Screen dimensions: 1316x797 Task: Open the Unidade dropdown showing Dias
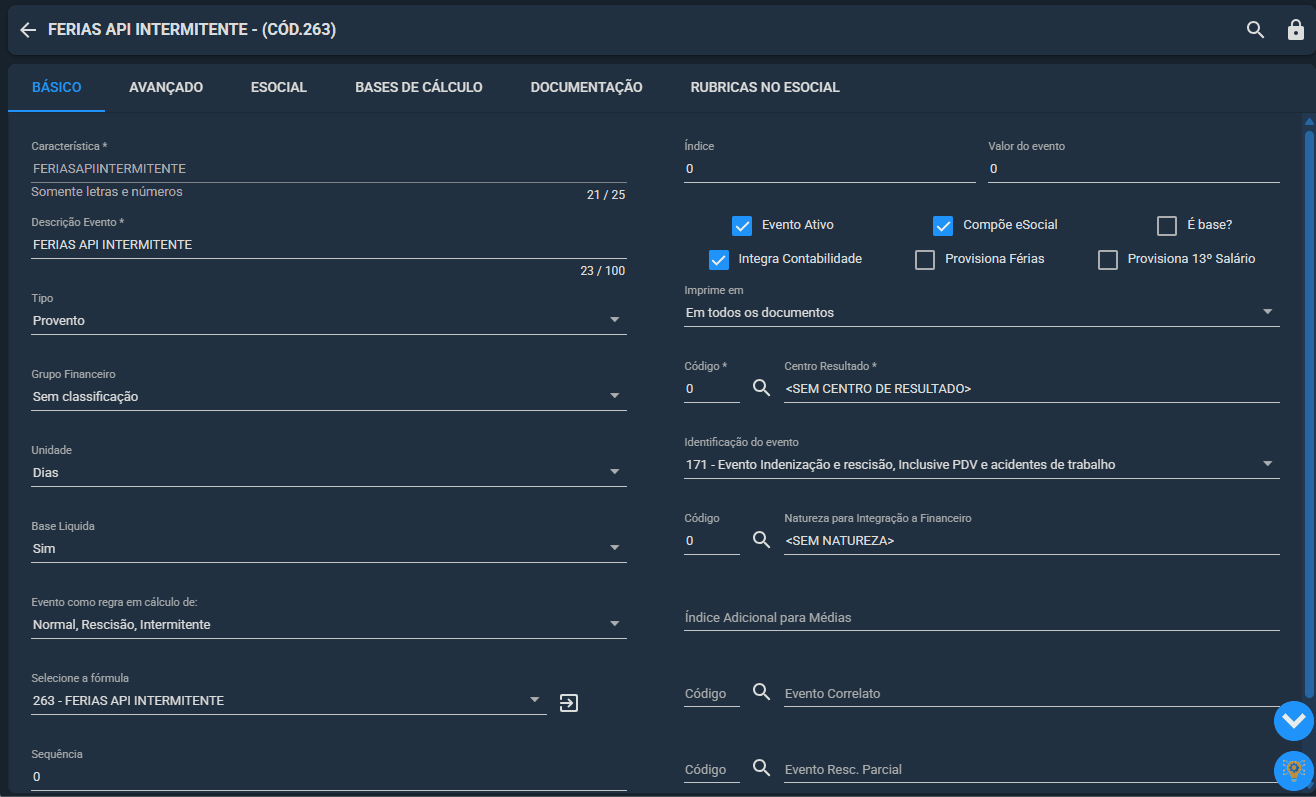pos(329,473)
